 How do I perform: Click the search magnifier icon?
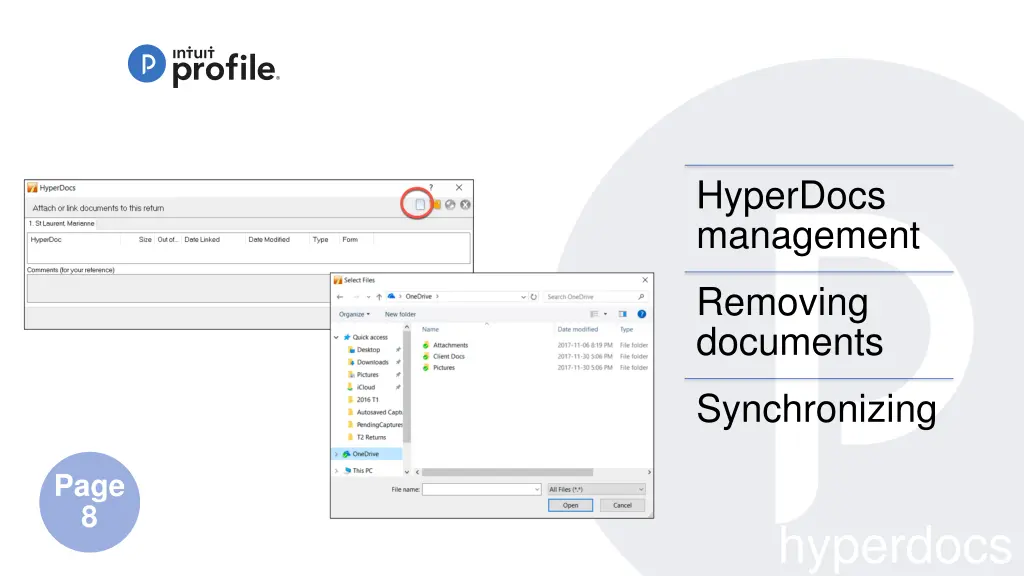pos(641,296)
